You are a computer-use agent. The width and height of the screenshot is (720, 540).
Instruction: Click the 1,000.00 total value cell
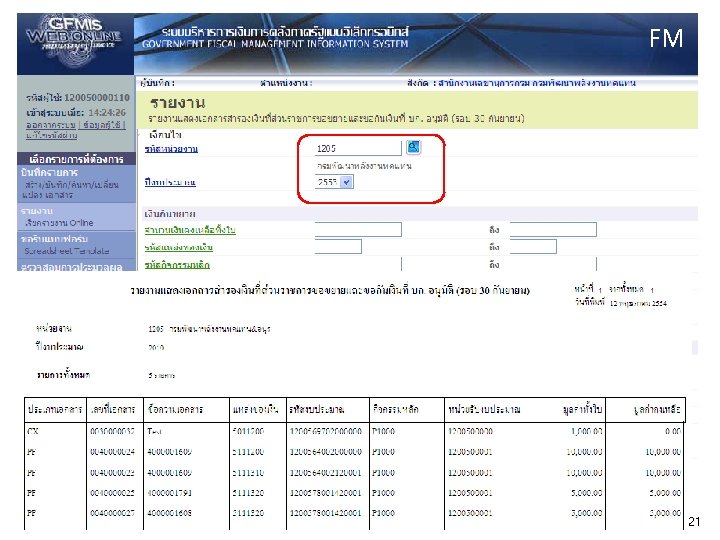586,431
